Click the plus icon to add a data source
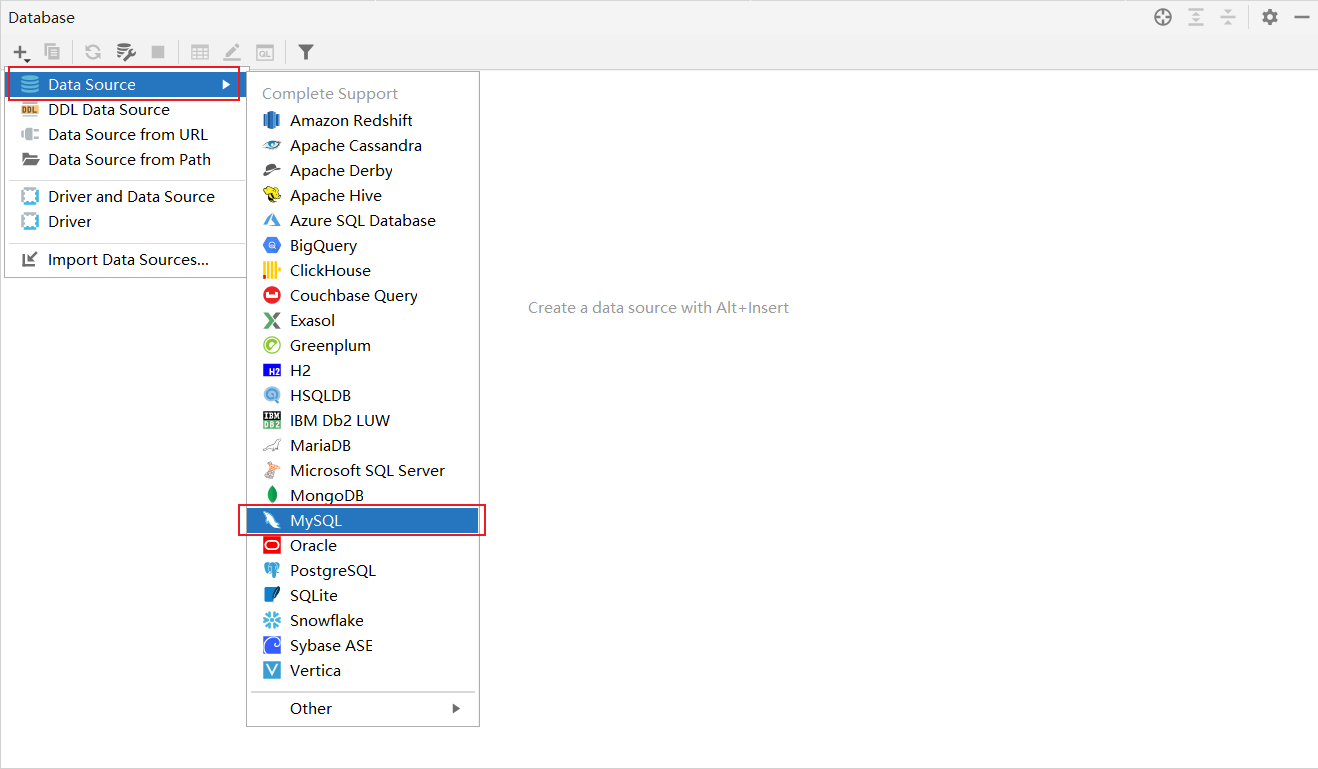Screen dimensions: 1318x769 pos(20,52)
